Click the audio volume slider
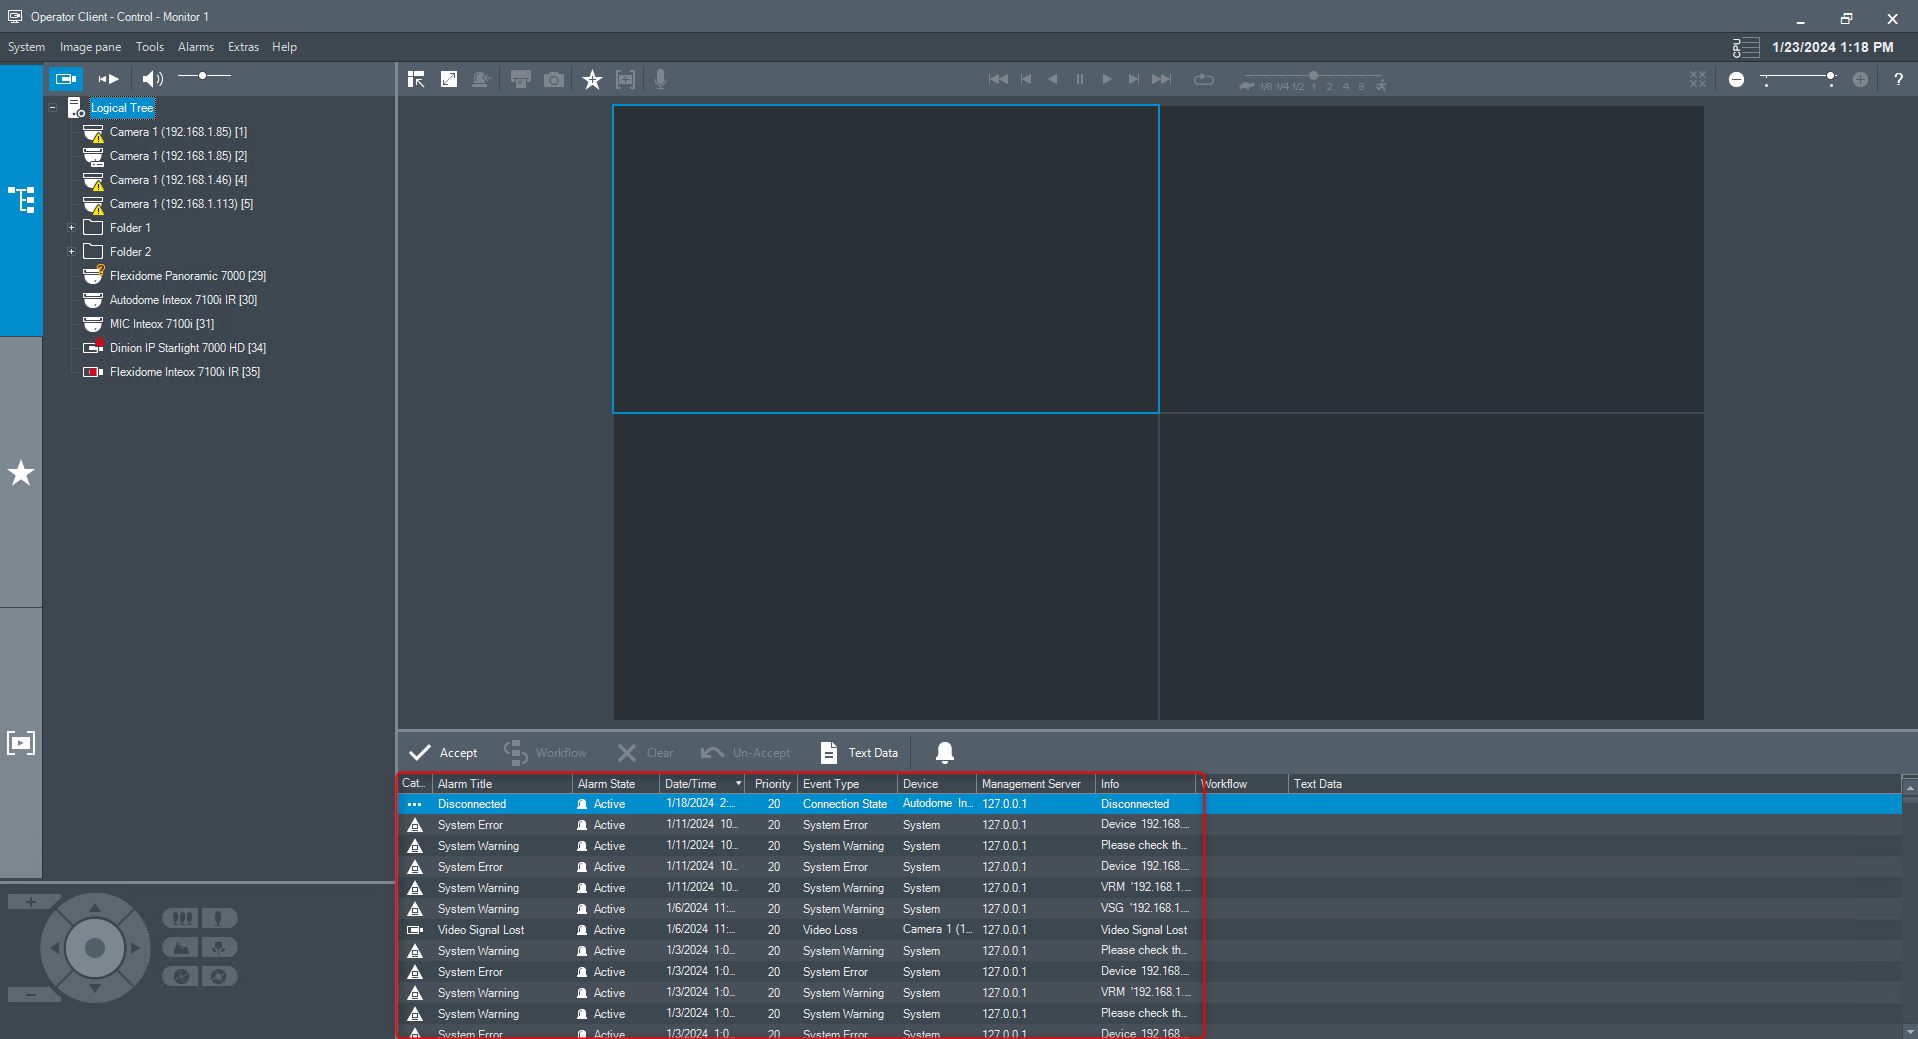 (204, 76)
